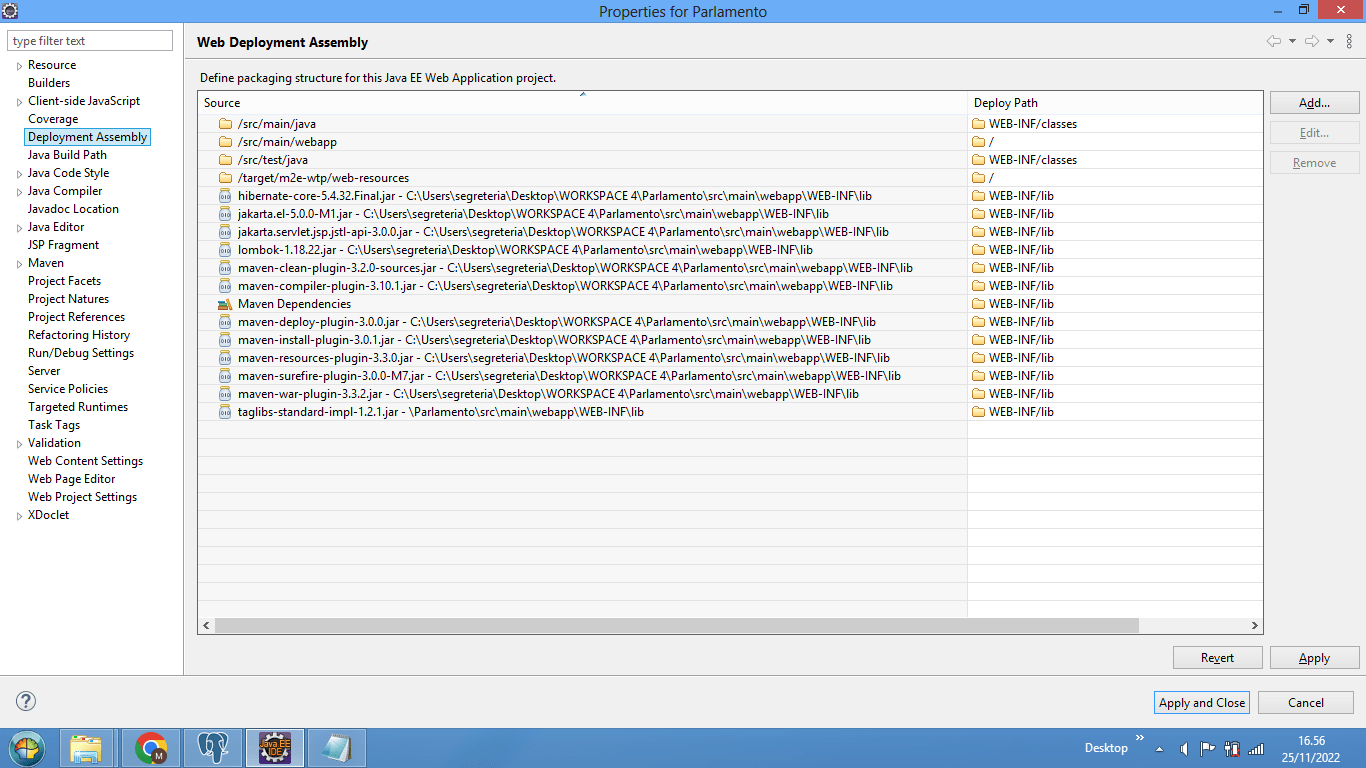Screen dimensions: 1366x768
Task: Click the Maven Dependencies library icon
Action: [x=225, y=304]
